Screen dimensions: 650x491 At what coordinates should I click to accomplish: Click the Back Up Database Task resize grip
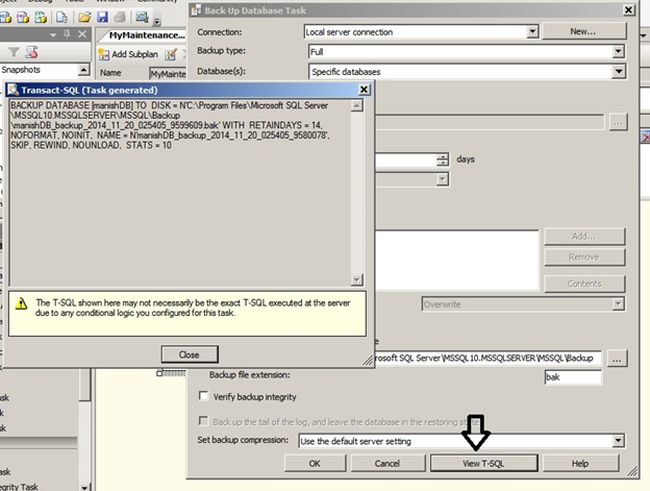tap(632, 471)
